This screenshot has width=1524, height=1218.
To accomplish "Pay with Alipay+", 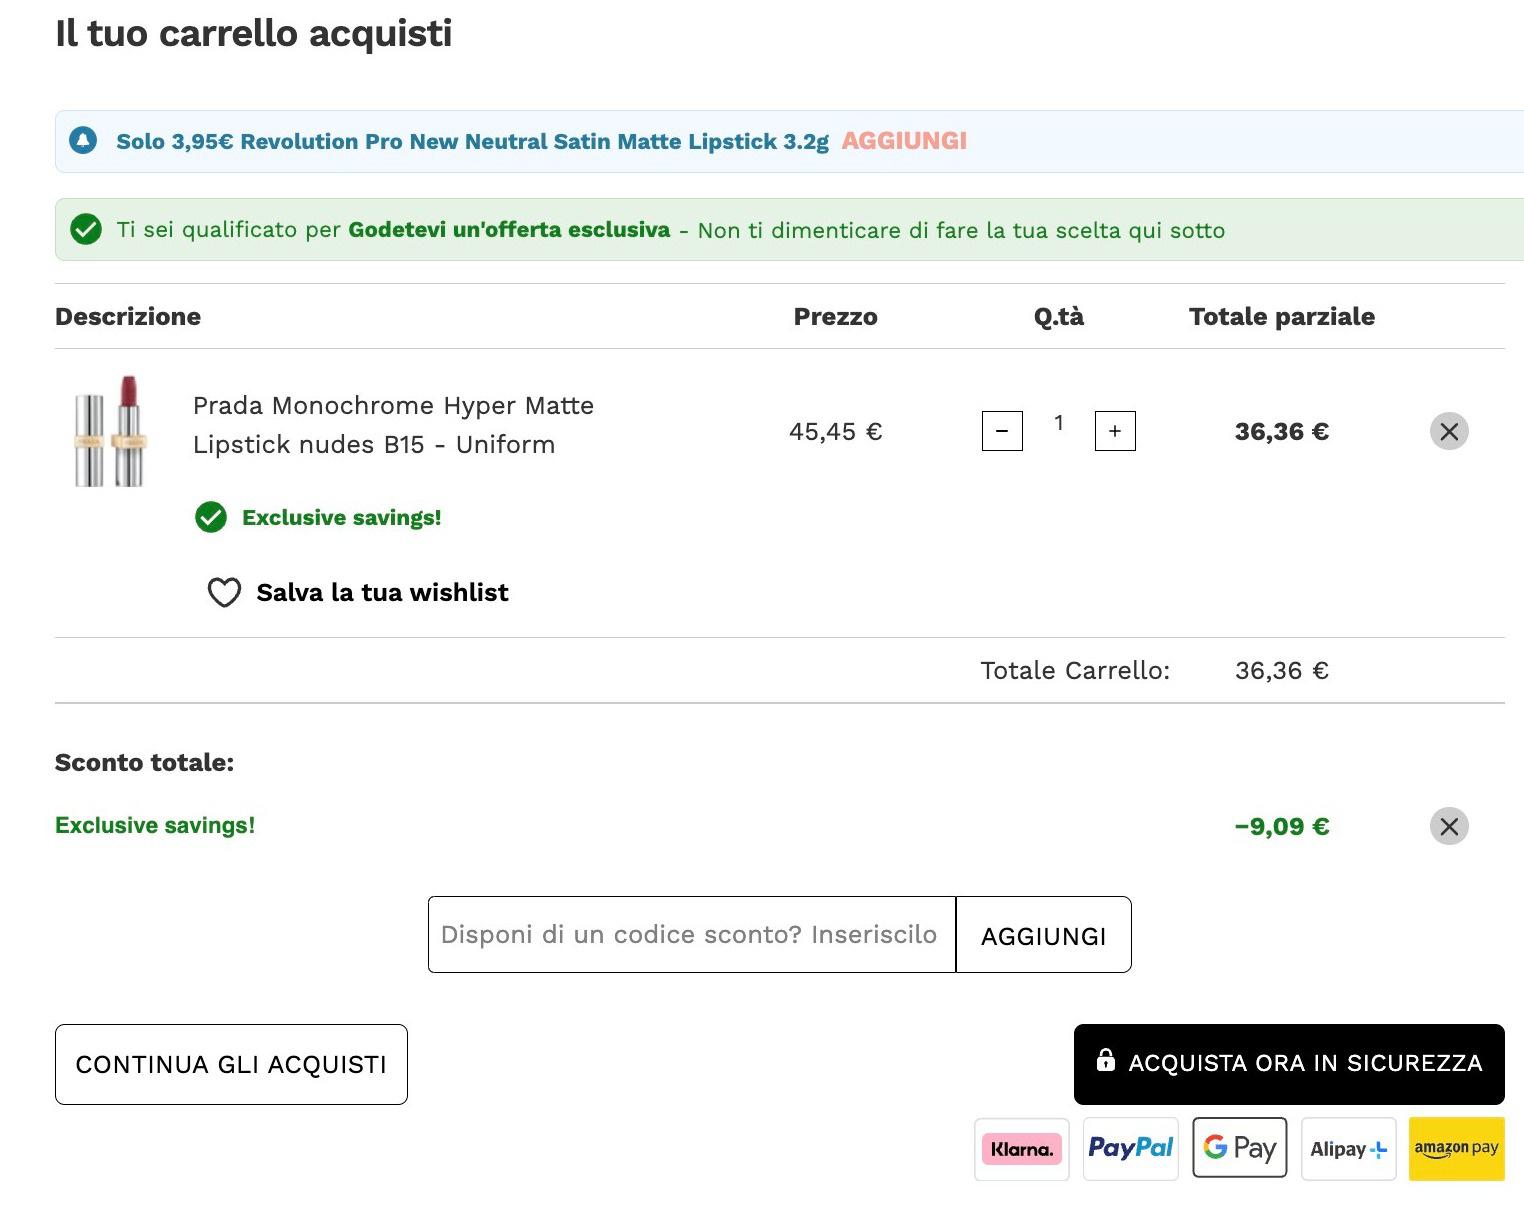I will pos(1349,1149).
